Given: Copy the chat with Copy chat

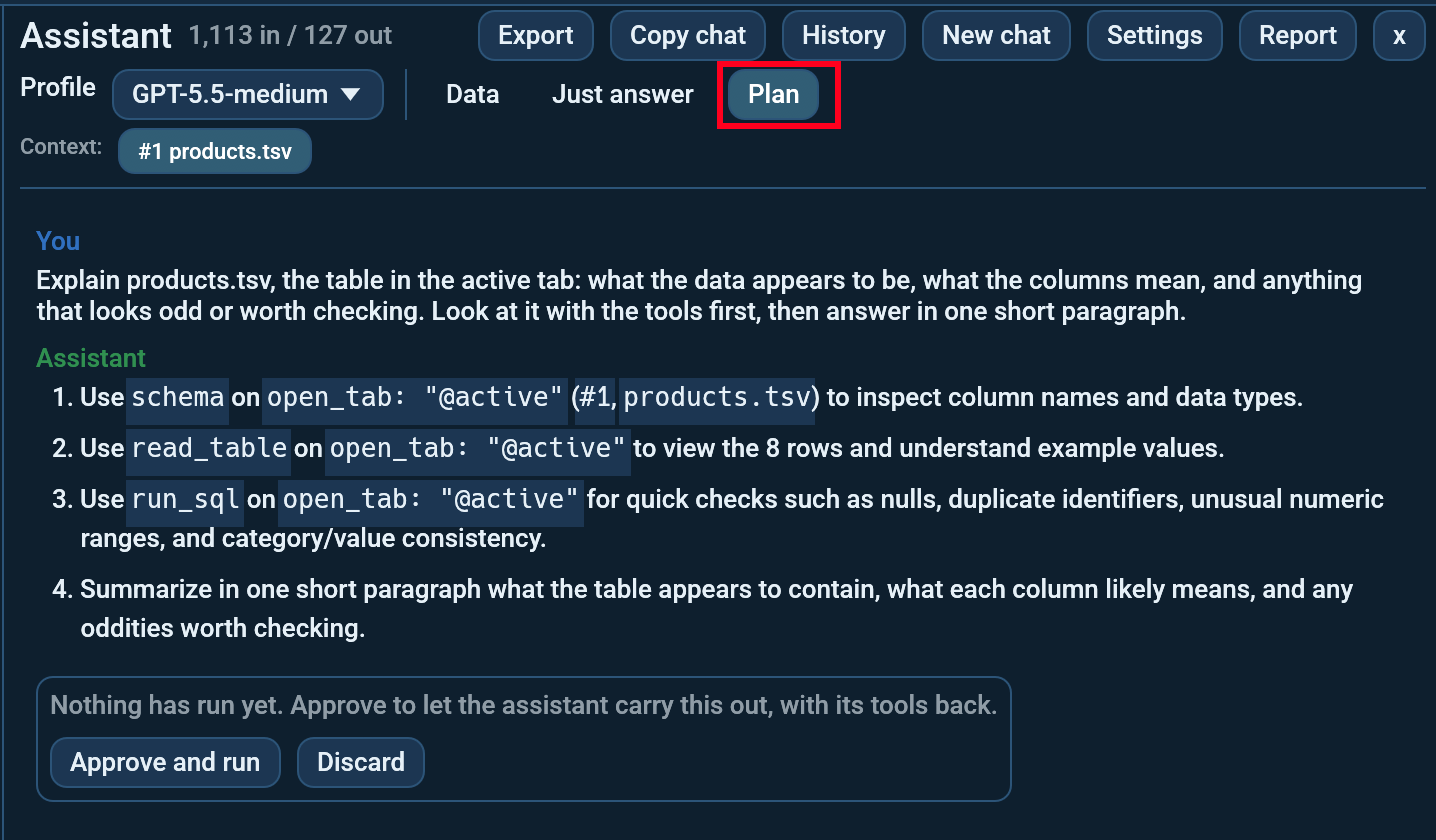Looking at the screenshot, I should tap(688, 36).
